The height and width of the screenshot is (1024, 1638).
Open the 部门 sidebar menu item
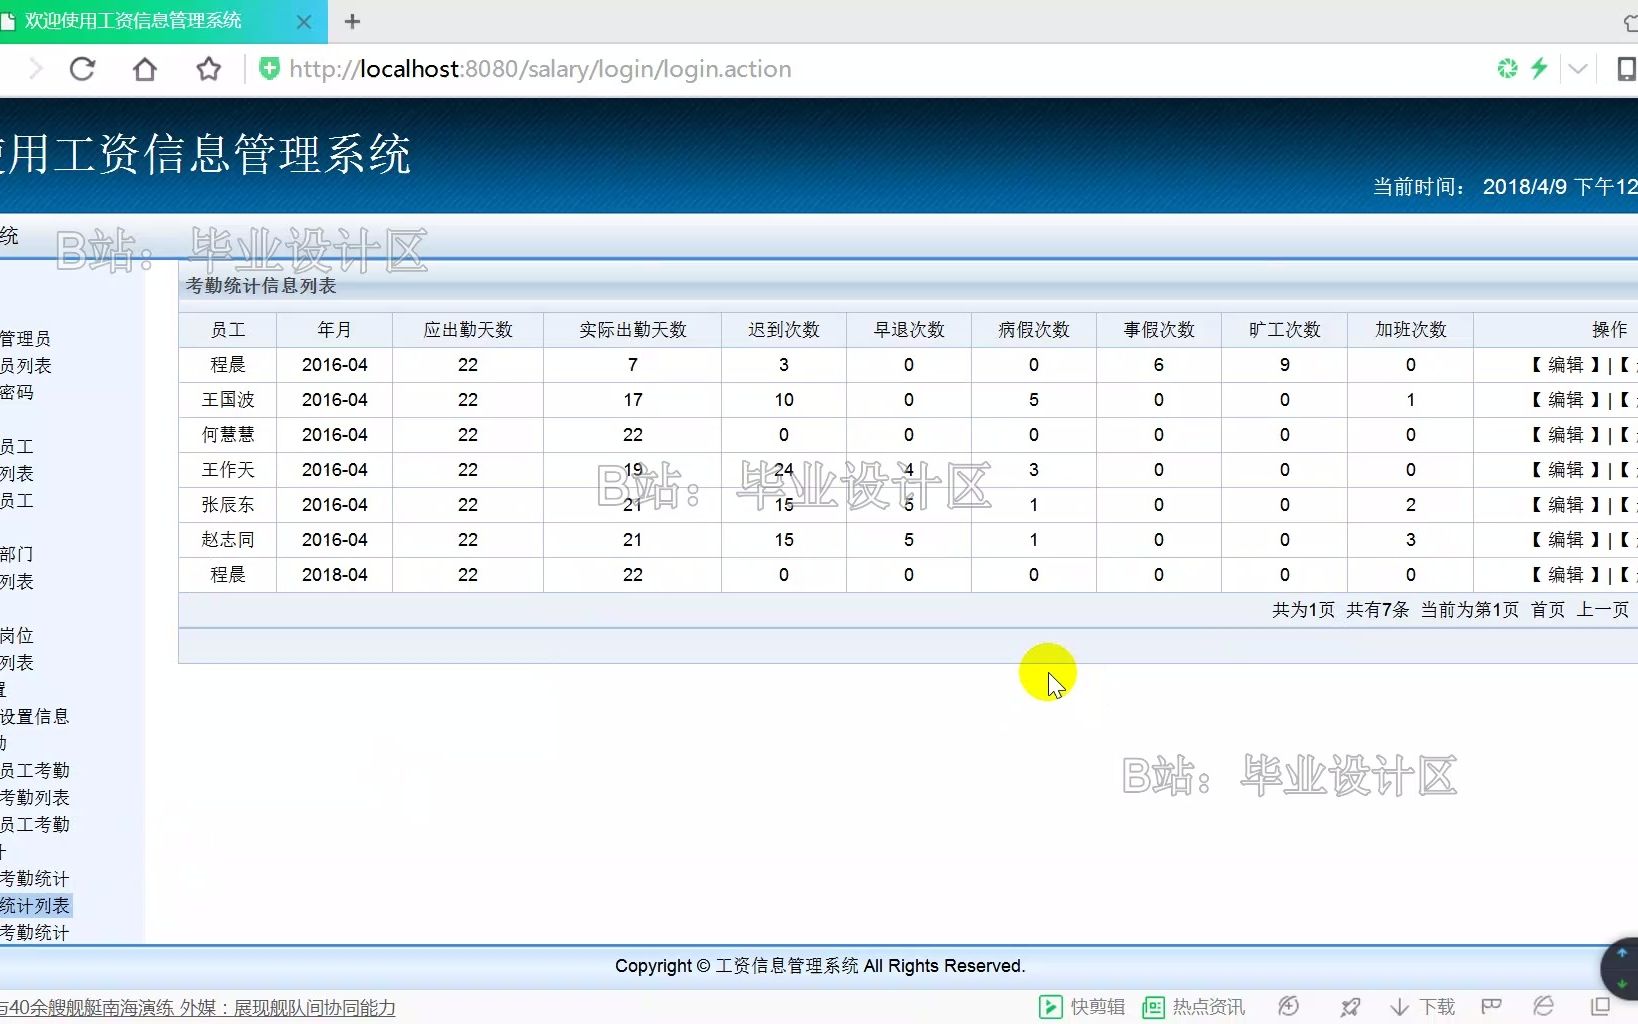pyautogui.click(x=17, y=554)
